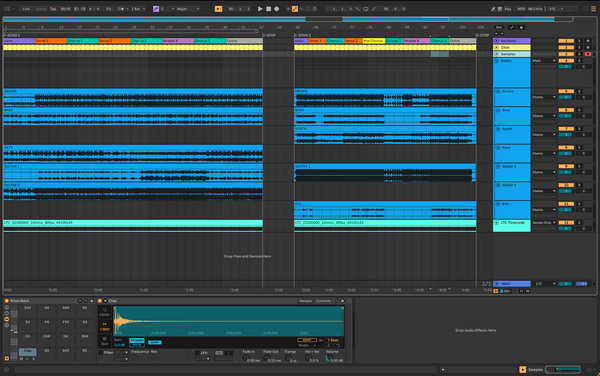Click the Set locator button
Screen dimensions: 600x376
[x=499, y=28]
